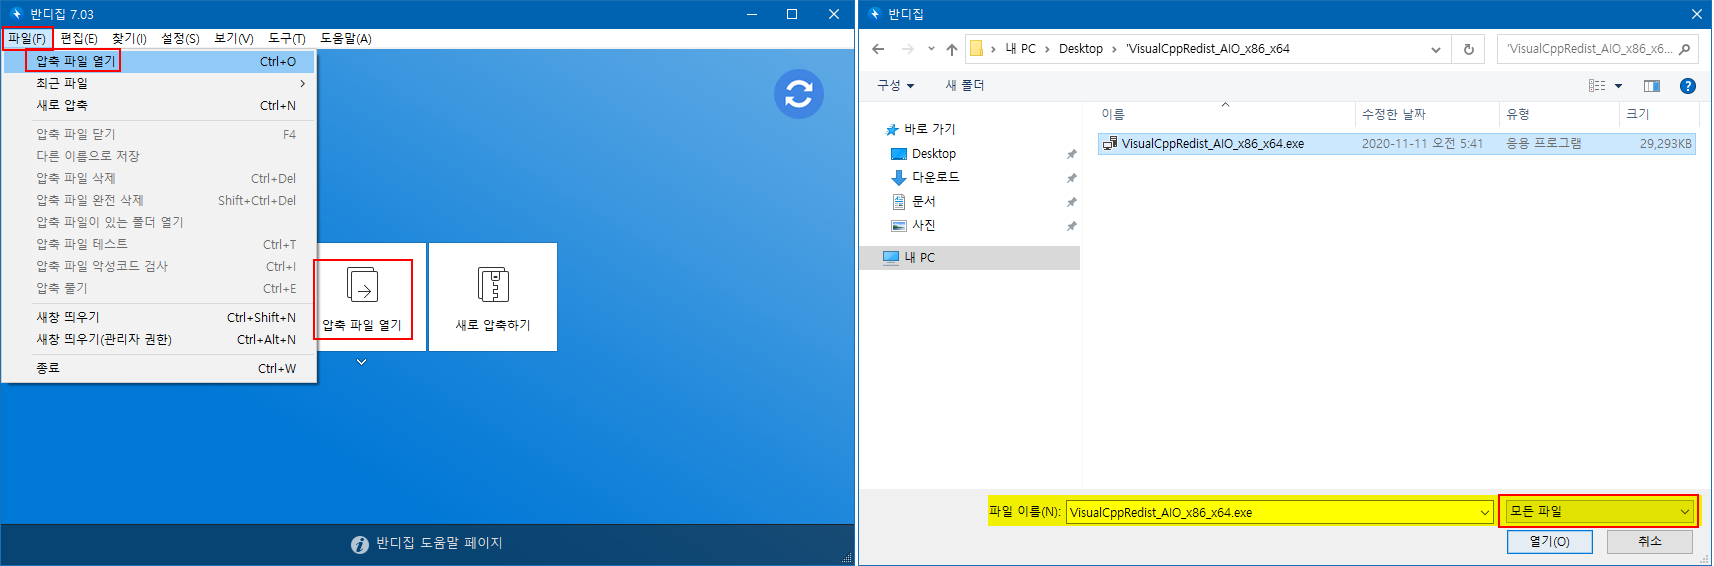This screenshot has width=1714, height=566.
Task: Sort files by the 이름 column header
Action: tap(1225, 114)
